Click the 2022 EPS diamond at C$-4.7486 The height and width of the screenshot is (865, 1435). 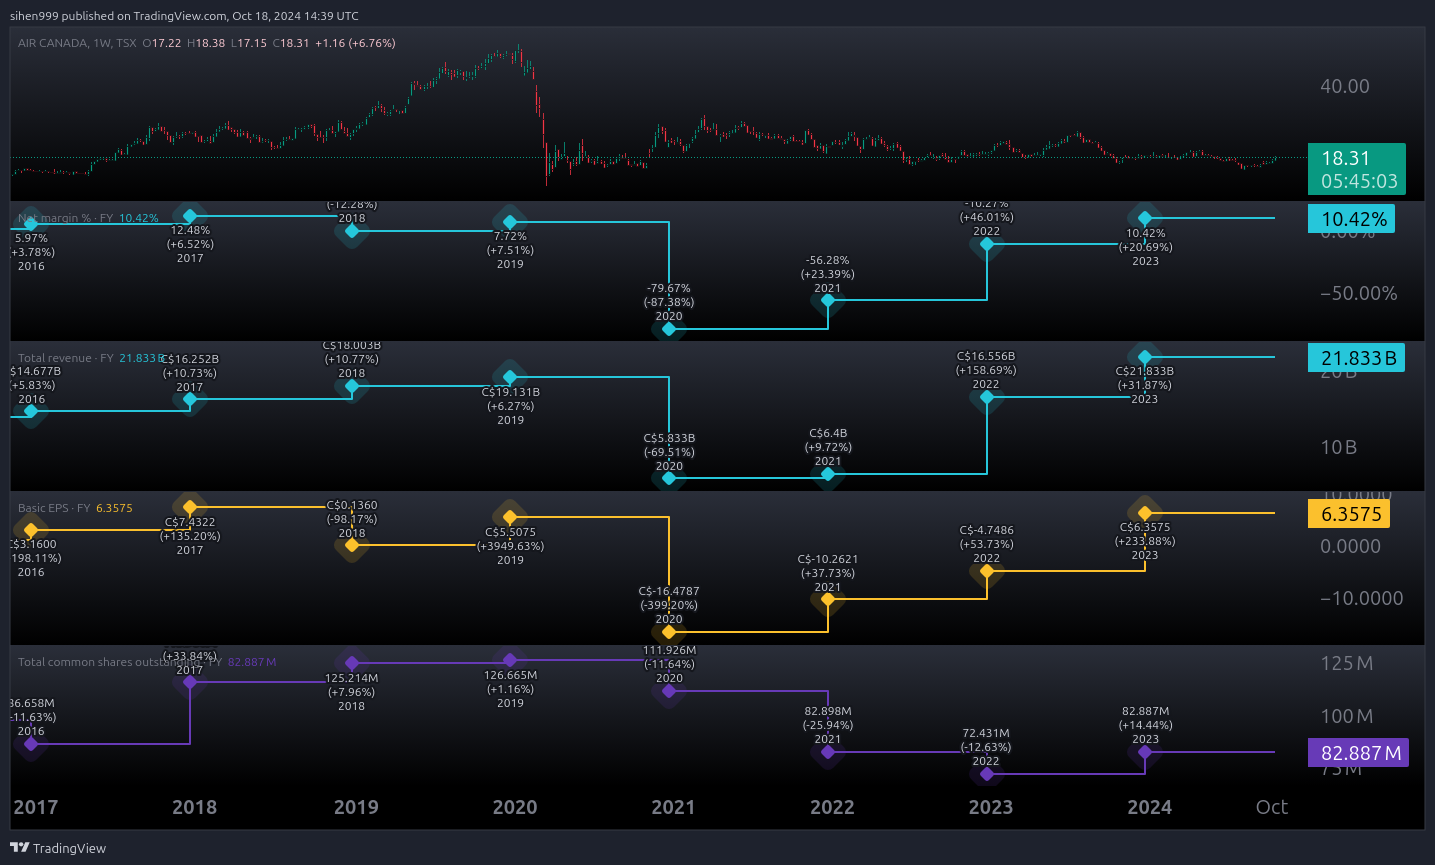tap(987, 571)
